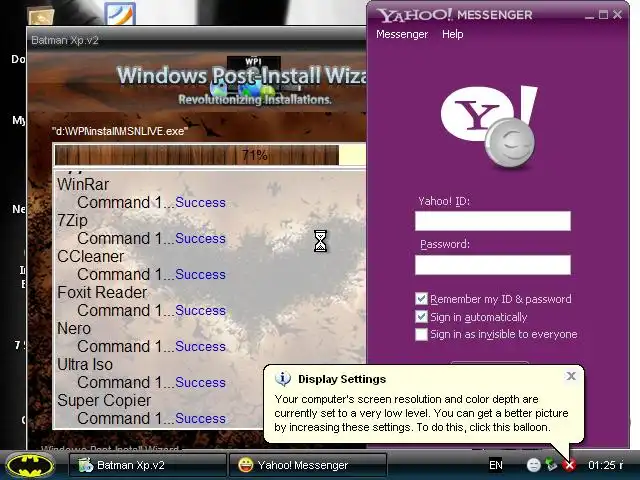Click the taskbar clock showing 01:25
Image resolution: width=640 pixels, height=480 pixels.
(606, 465)
